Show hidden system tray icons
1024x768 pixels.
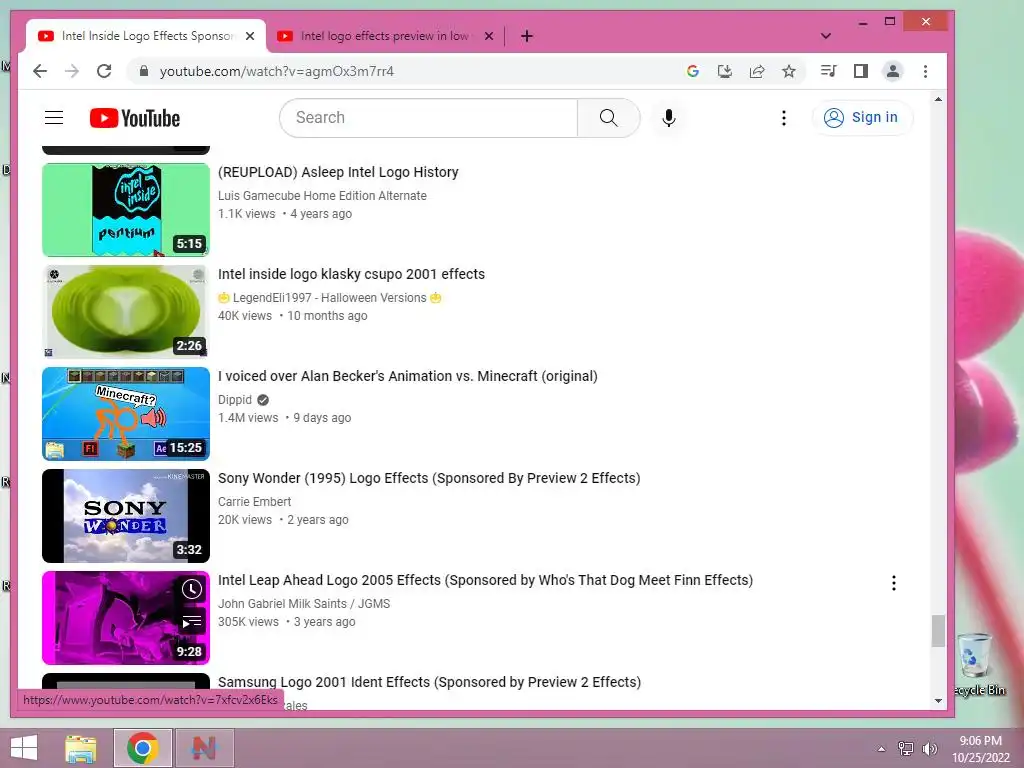(881, 748)
